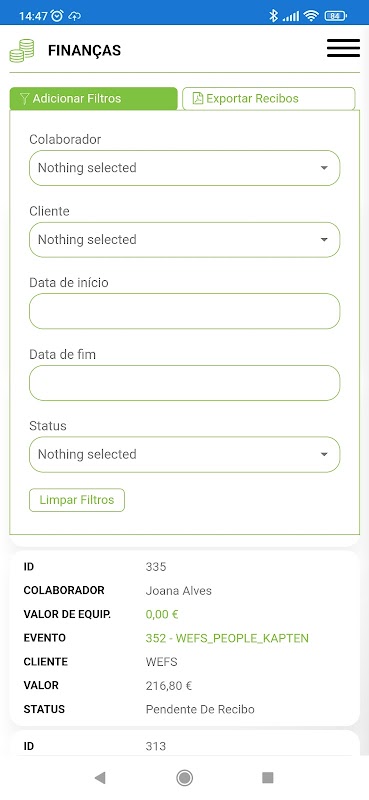Focus the Data de fim field
The height and width of the screenshot is (800, 369).
coord(184,383)
